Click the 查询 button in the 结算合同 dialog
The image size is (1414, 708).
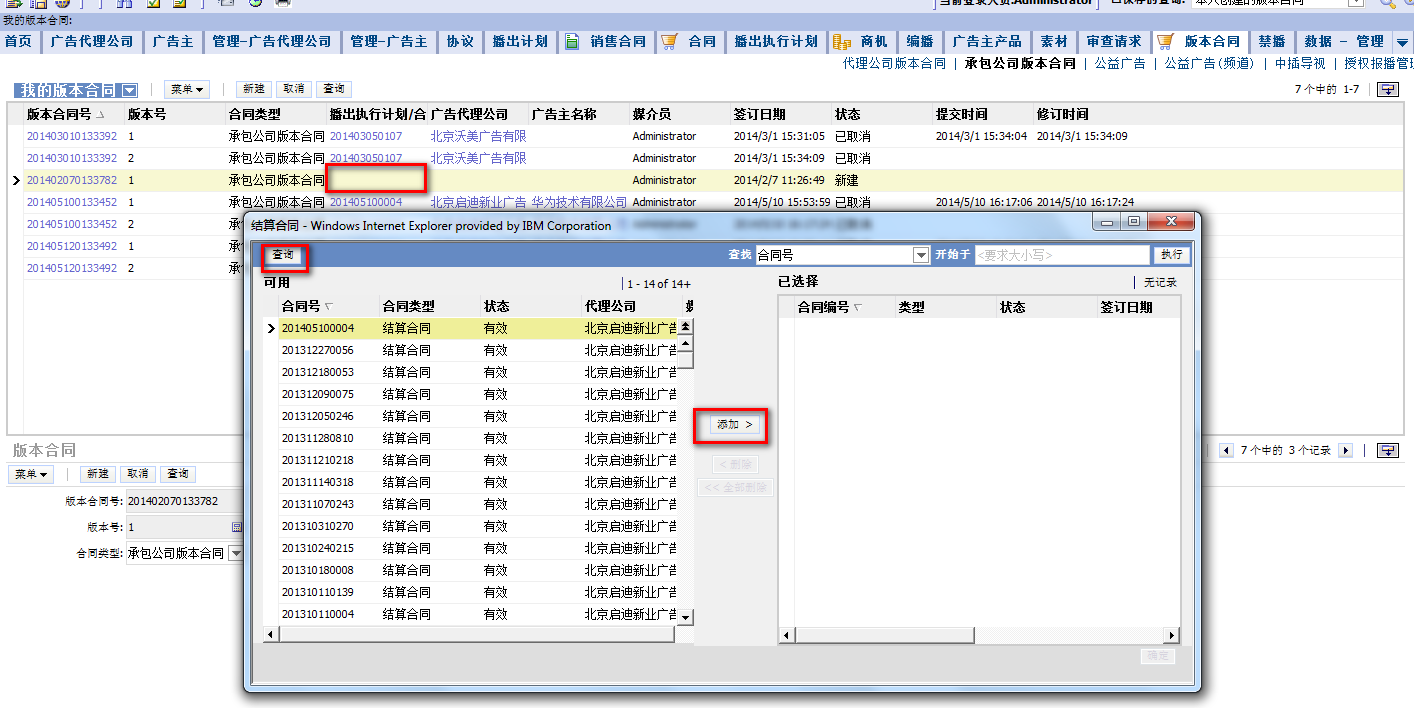tap(284, 255)
